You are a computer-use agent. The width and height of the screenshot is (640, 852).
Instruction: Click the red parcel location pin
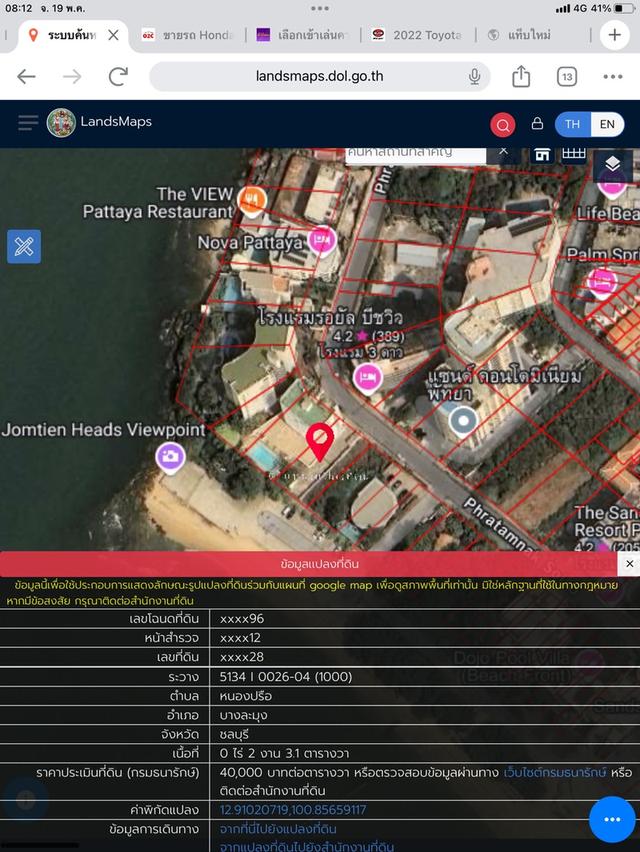click(320, 442)
